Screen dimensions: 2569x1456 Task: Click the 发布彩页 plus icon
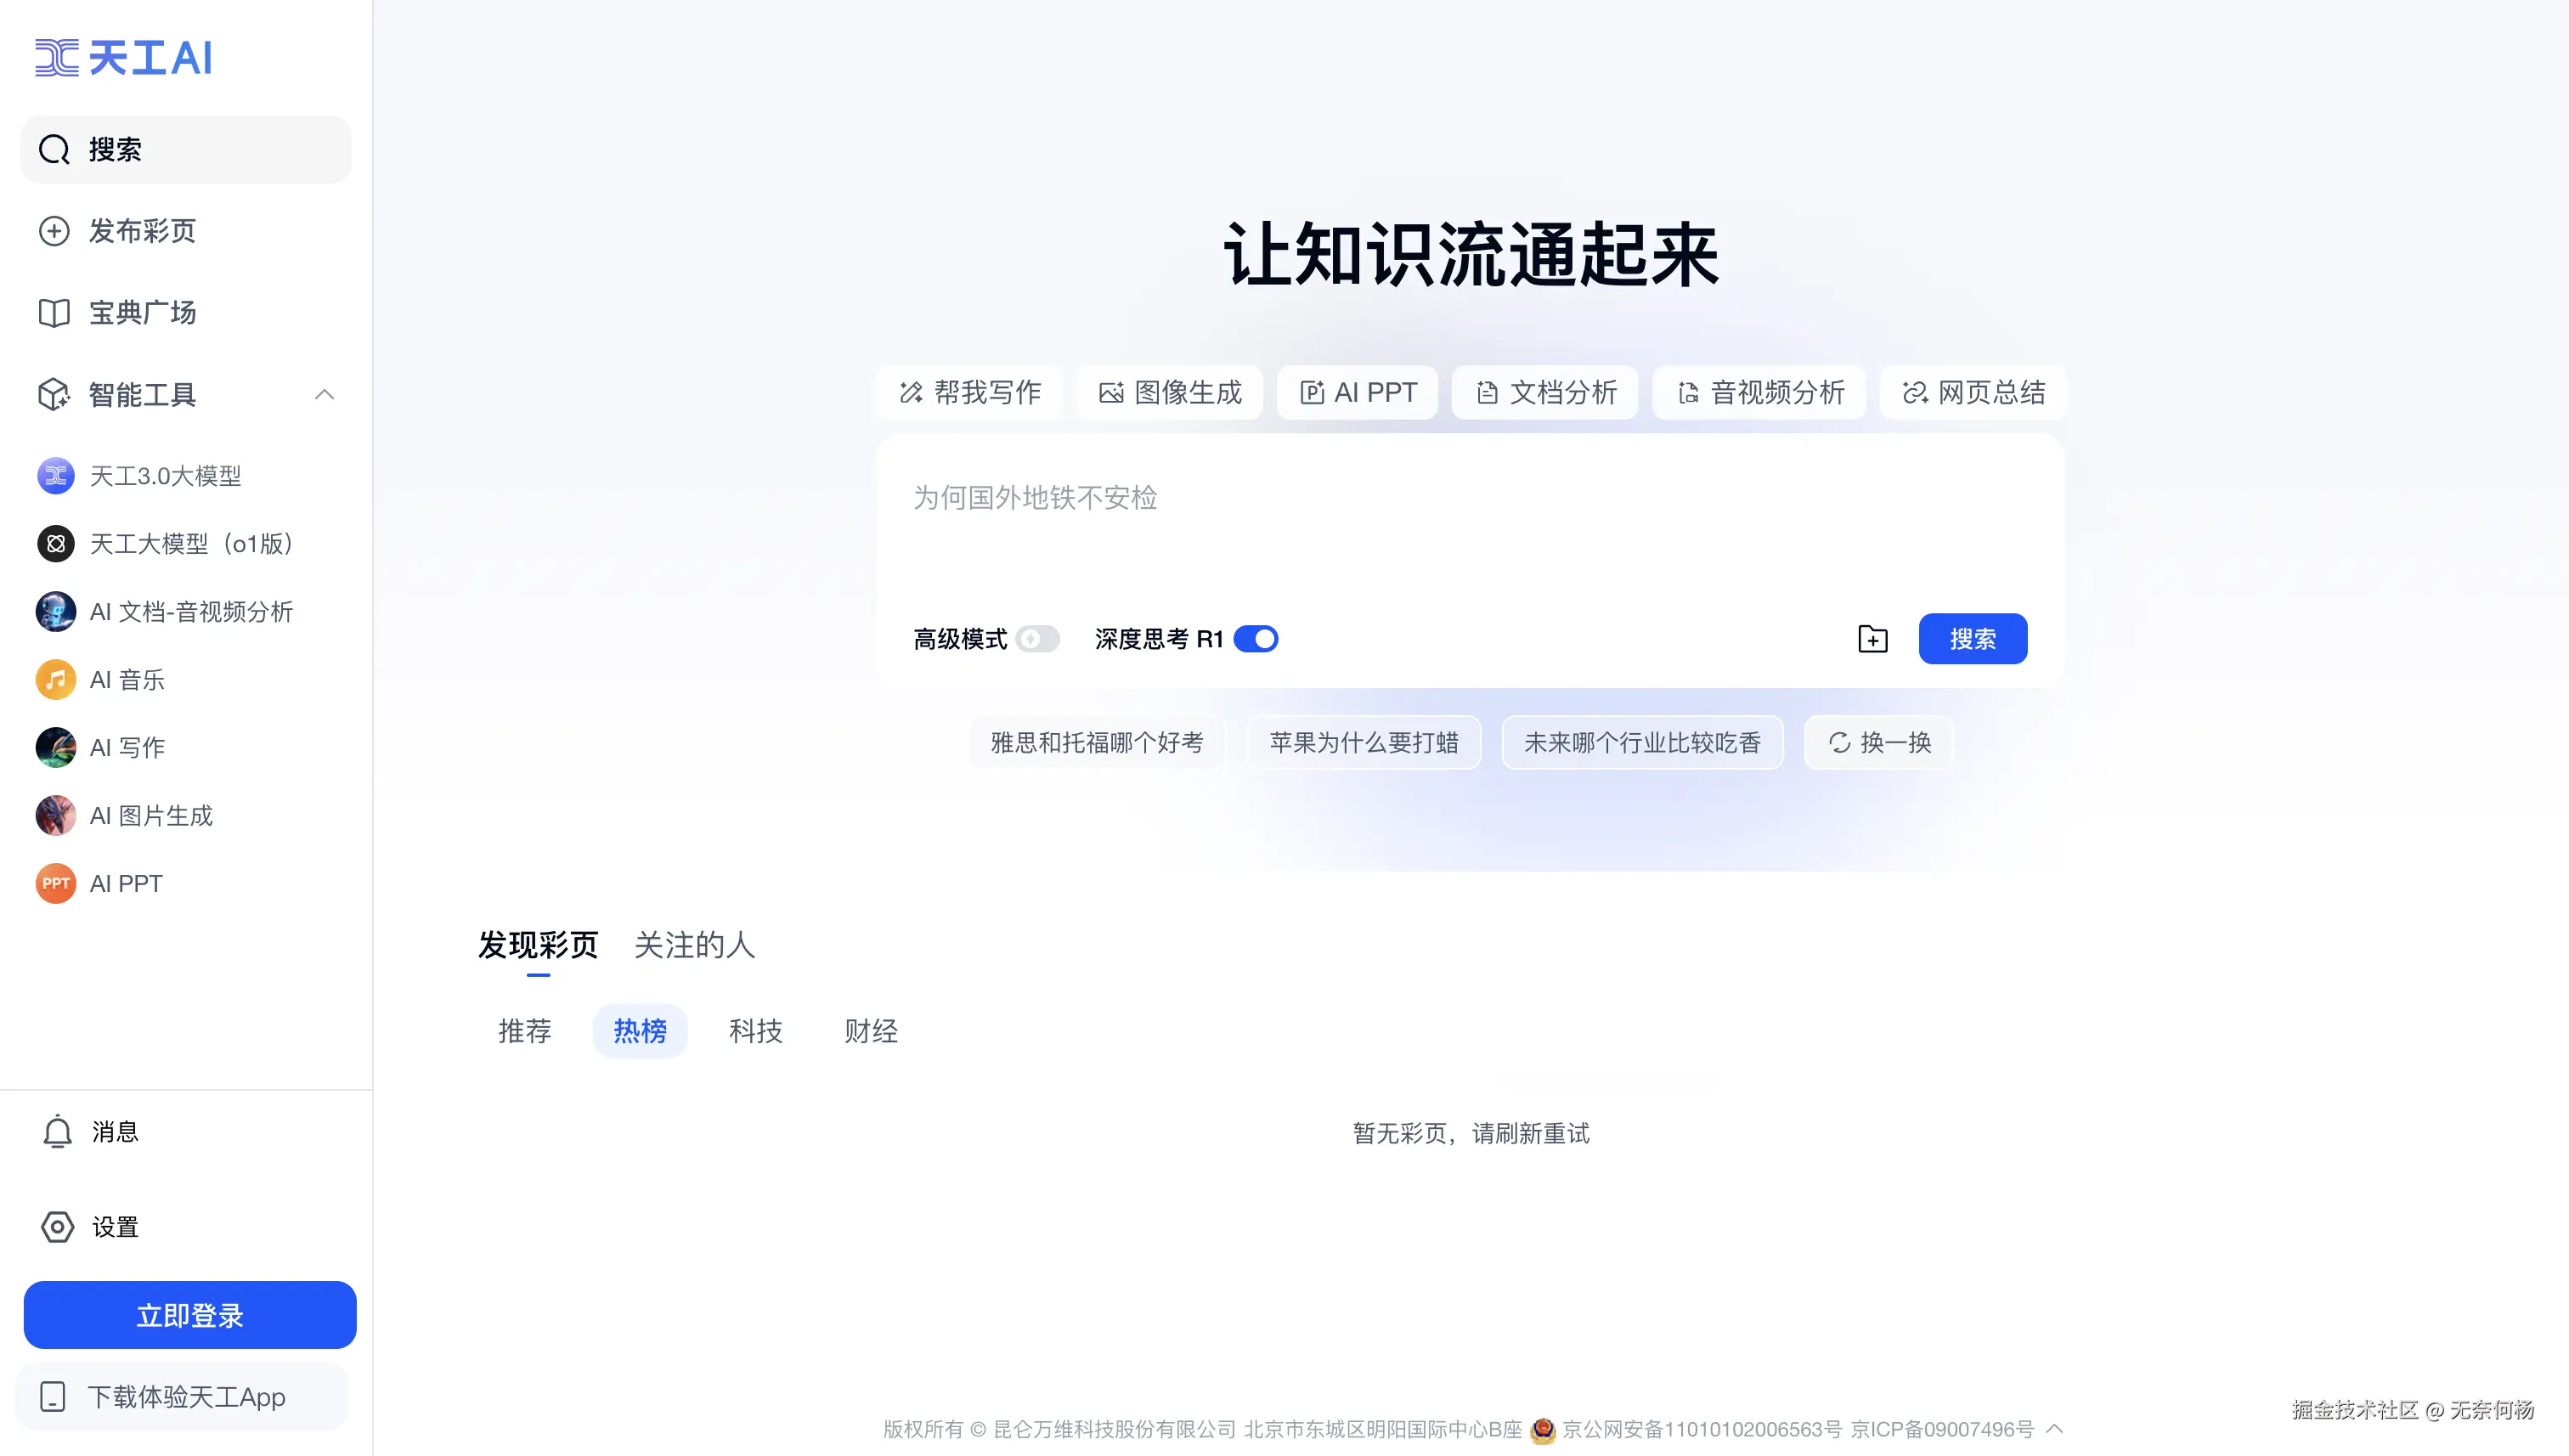point(54,231)
